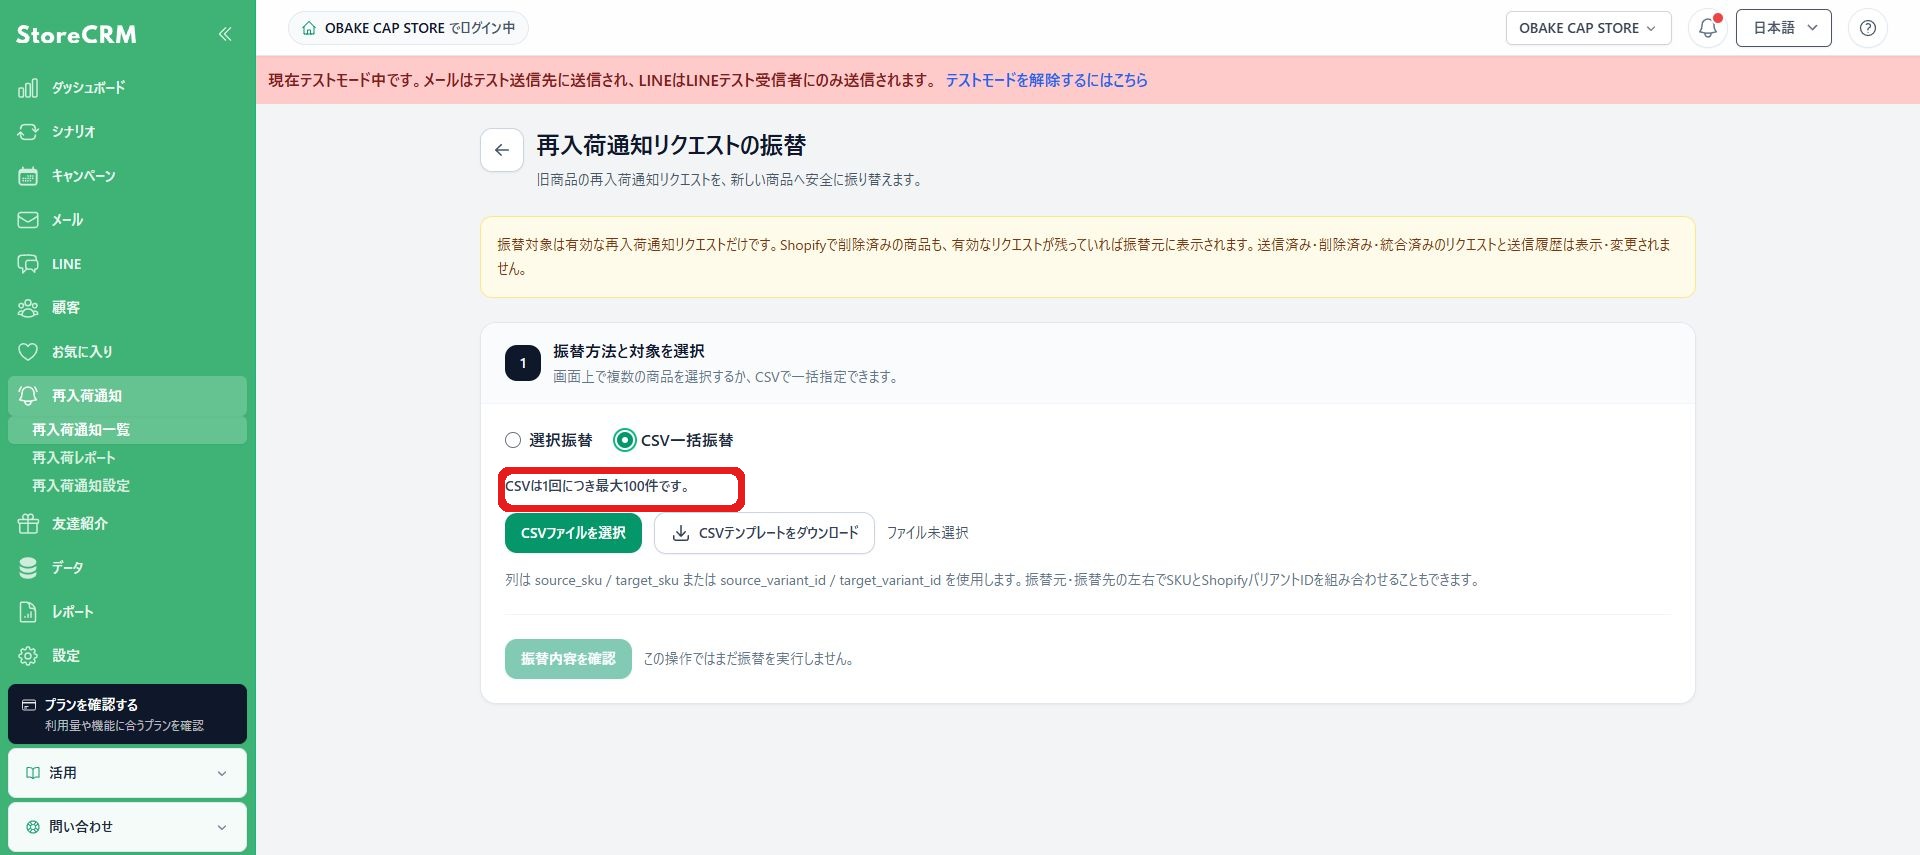Open メール from the sidebar
Image resolution: width=1920 pixels, height=855 pixels.
click(127, 220)
